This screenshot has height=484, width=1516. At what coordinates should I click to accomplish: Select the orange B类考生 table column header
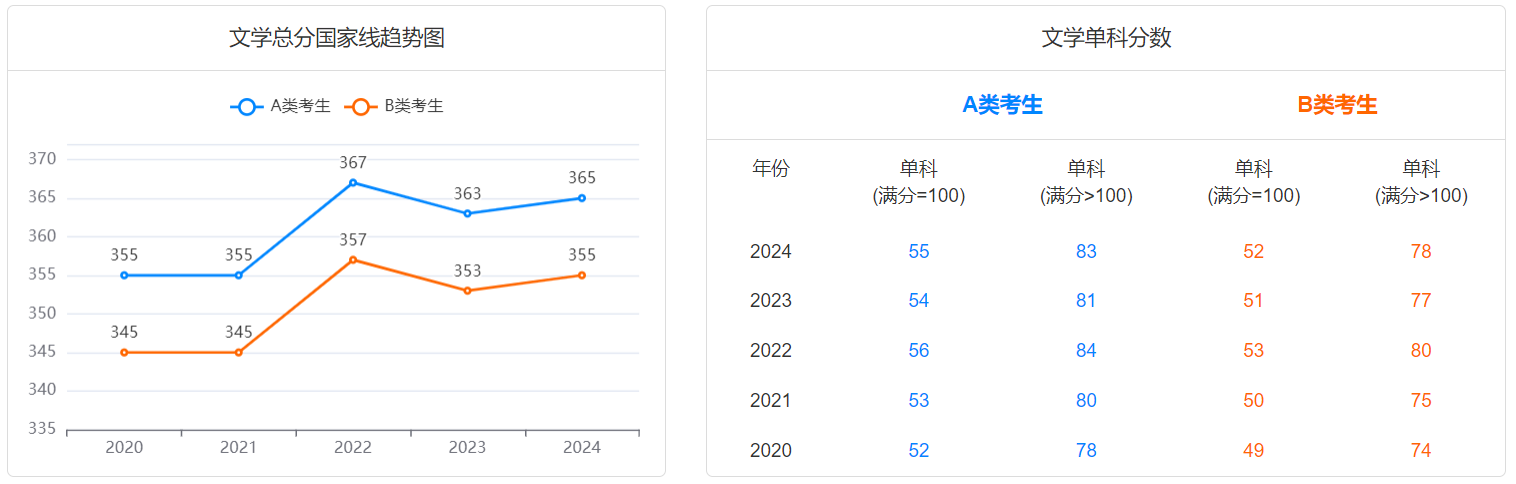(1337, 105)
